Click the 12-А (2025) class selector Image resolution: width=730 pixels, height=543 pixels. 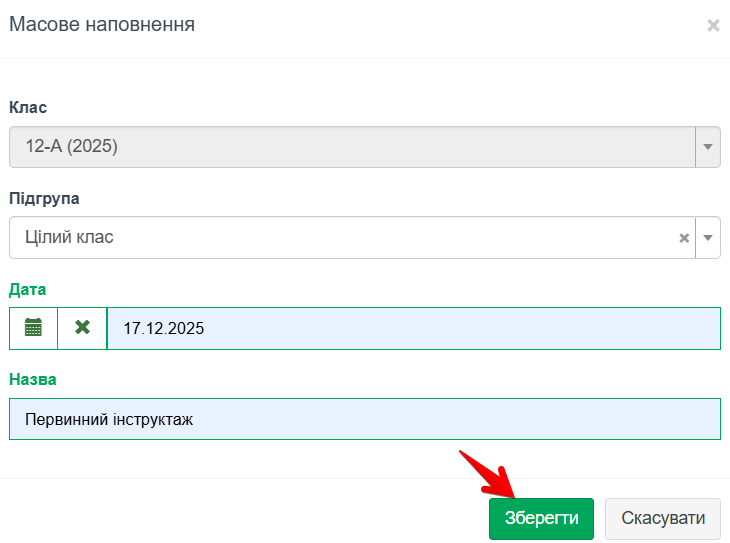coord(350,147)
